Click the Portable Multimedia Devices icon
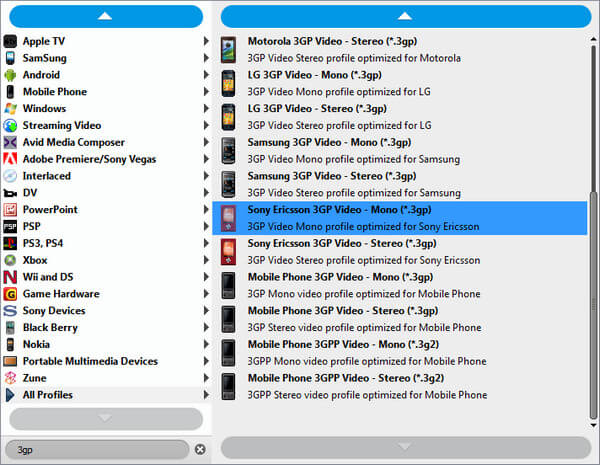600x465 pixels. (10, 361)
